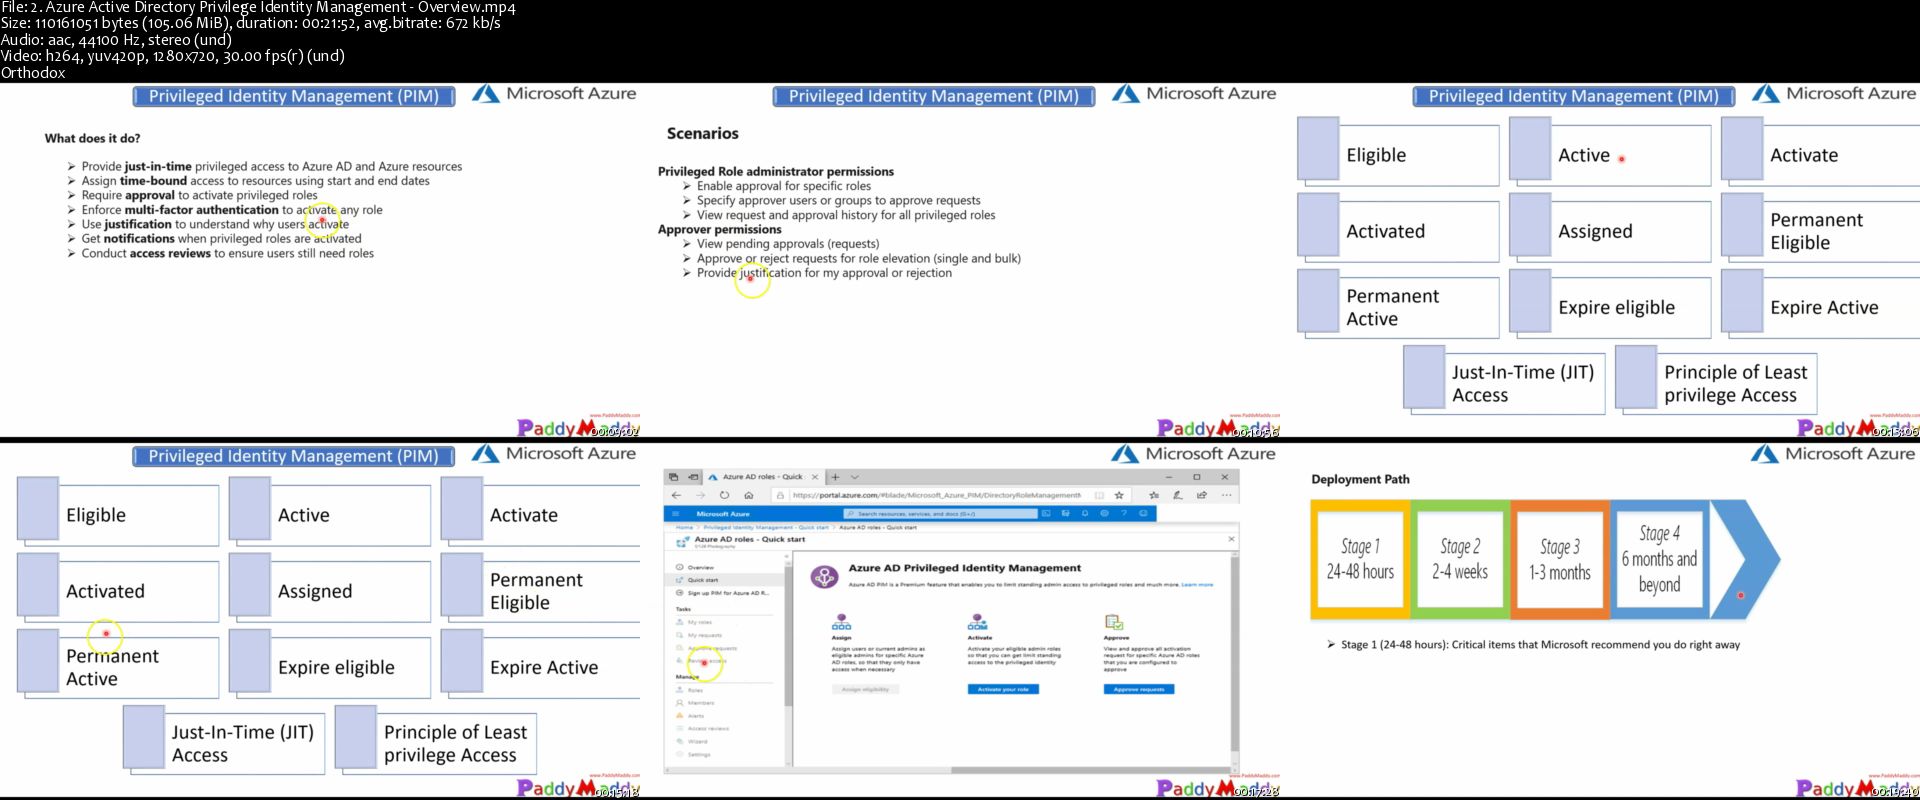Open the What does it do slide thumbnail
1920x800 pixels.
pyautogui.click(x=320, y=260)
